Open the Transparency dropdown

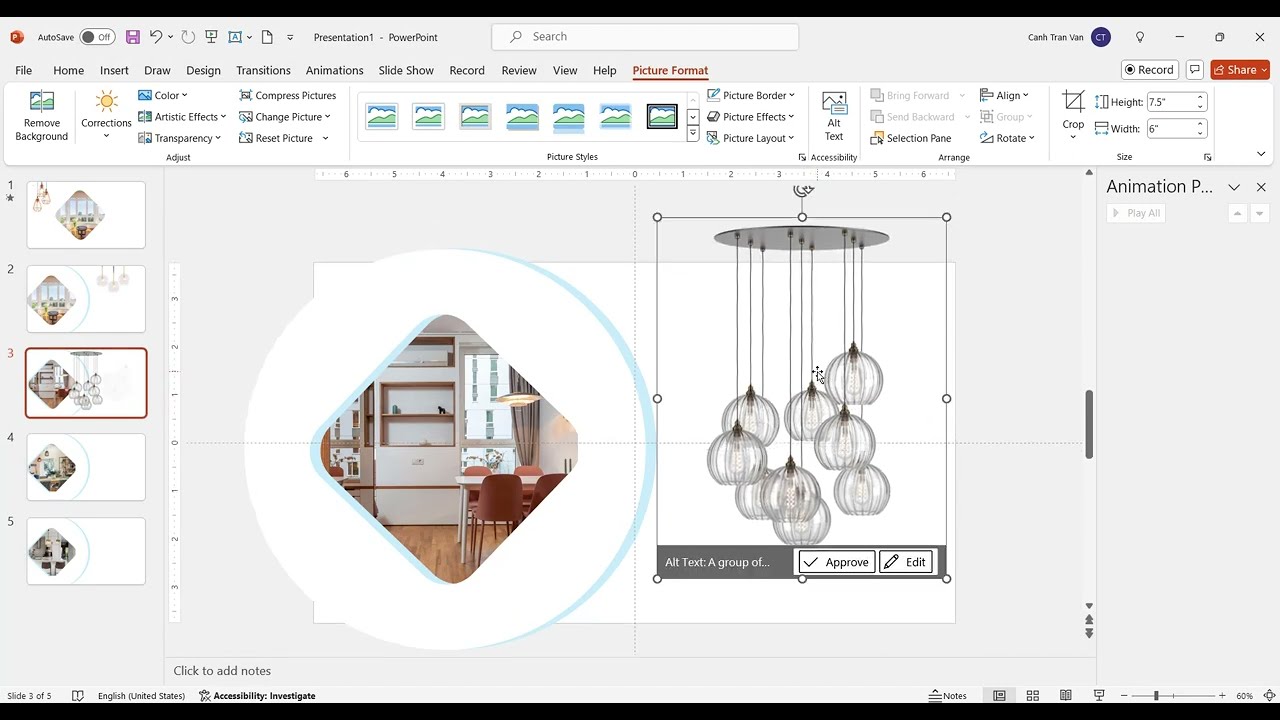coord(179,138)
